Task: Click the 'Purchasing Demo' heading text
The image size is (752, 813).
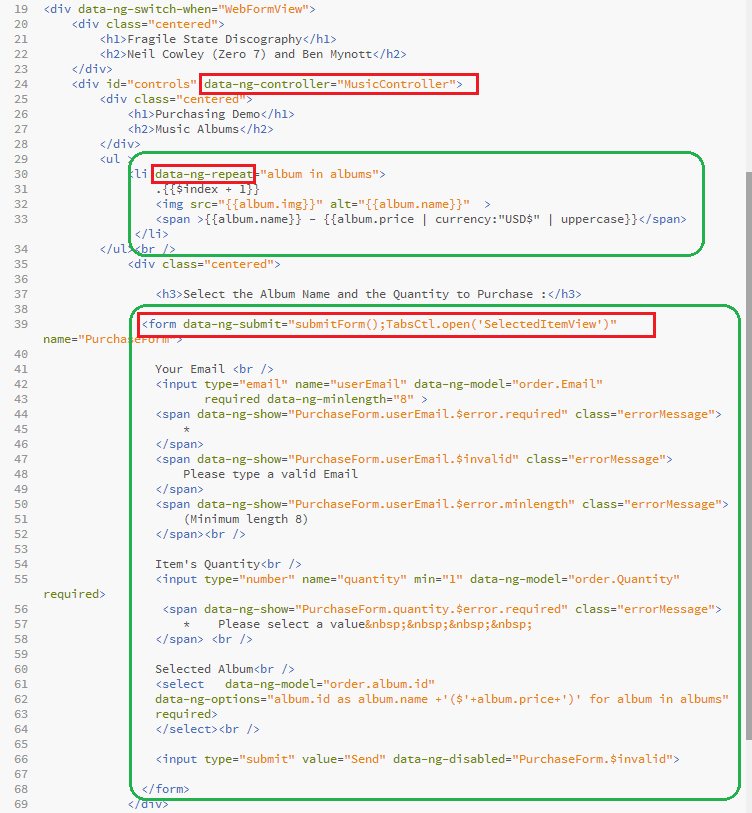Action: (x=207, y=114)
